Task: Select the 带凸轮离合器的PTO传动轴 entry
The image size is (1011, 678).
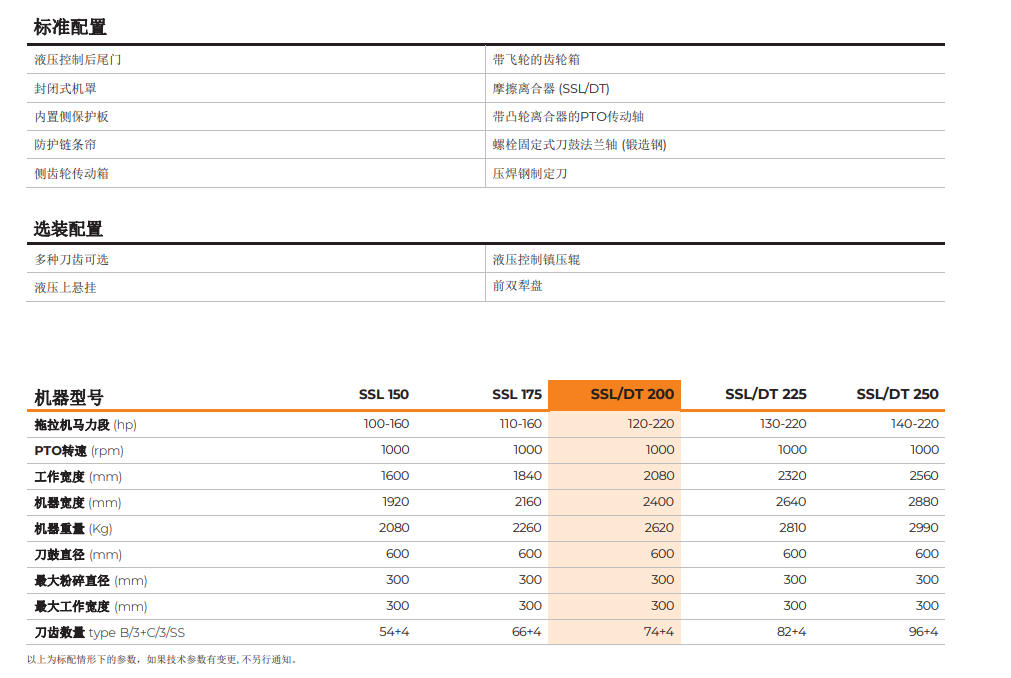Action: (x=568, y=117)
